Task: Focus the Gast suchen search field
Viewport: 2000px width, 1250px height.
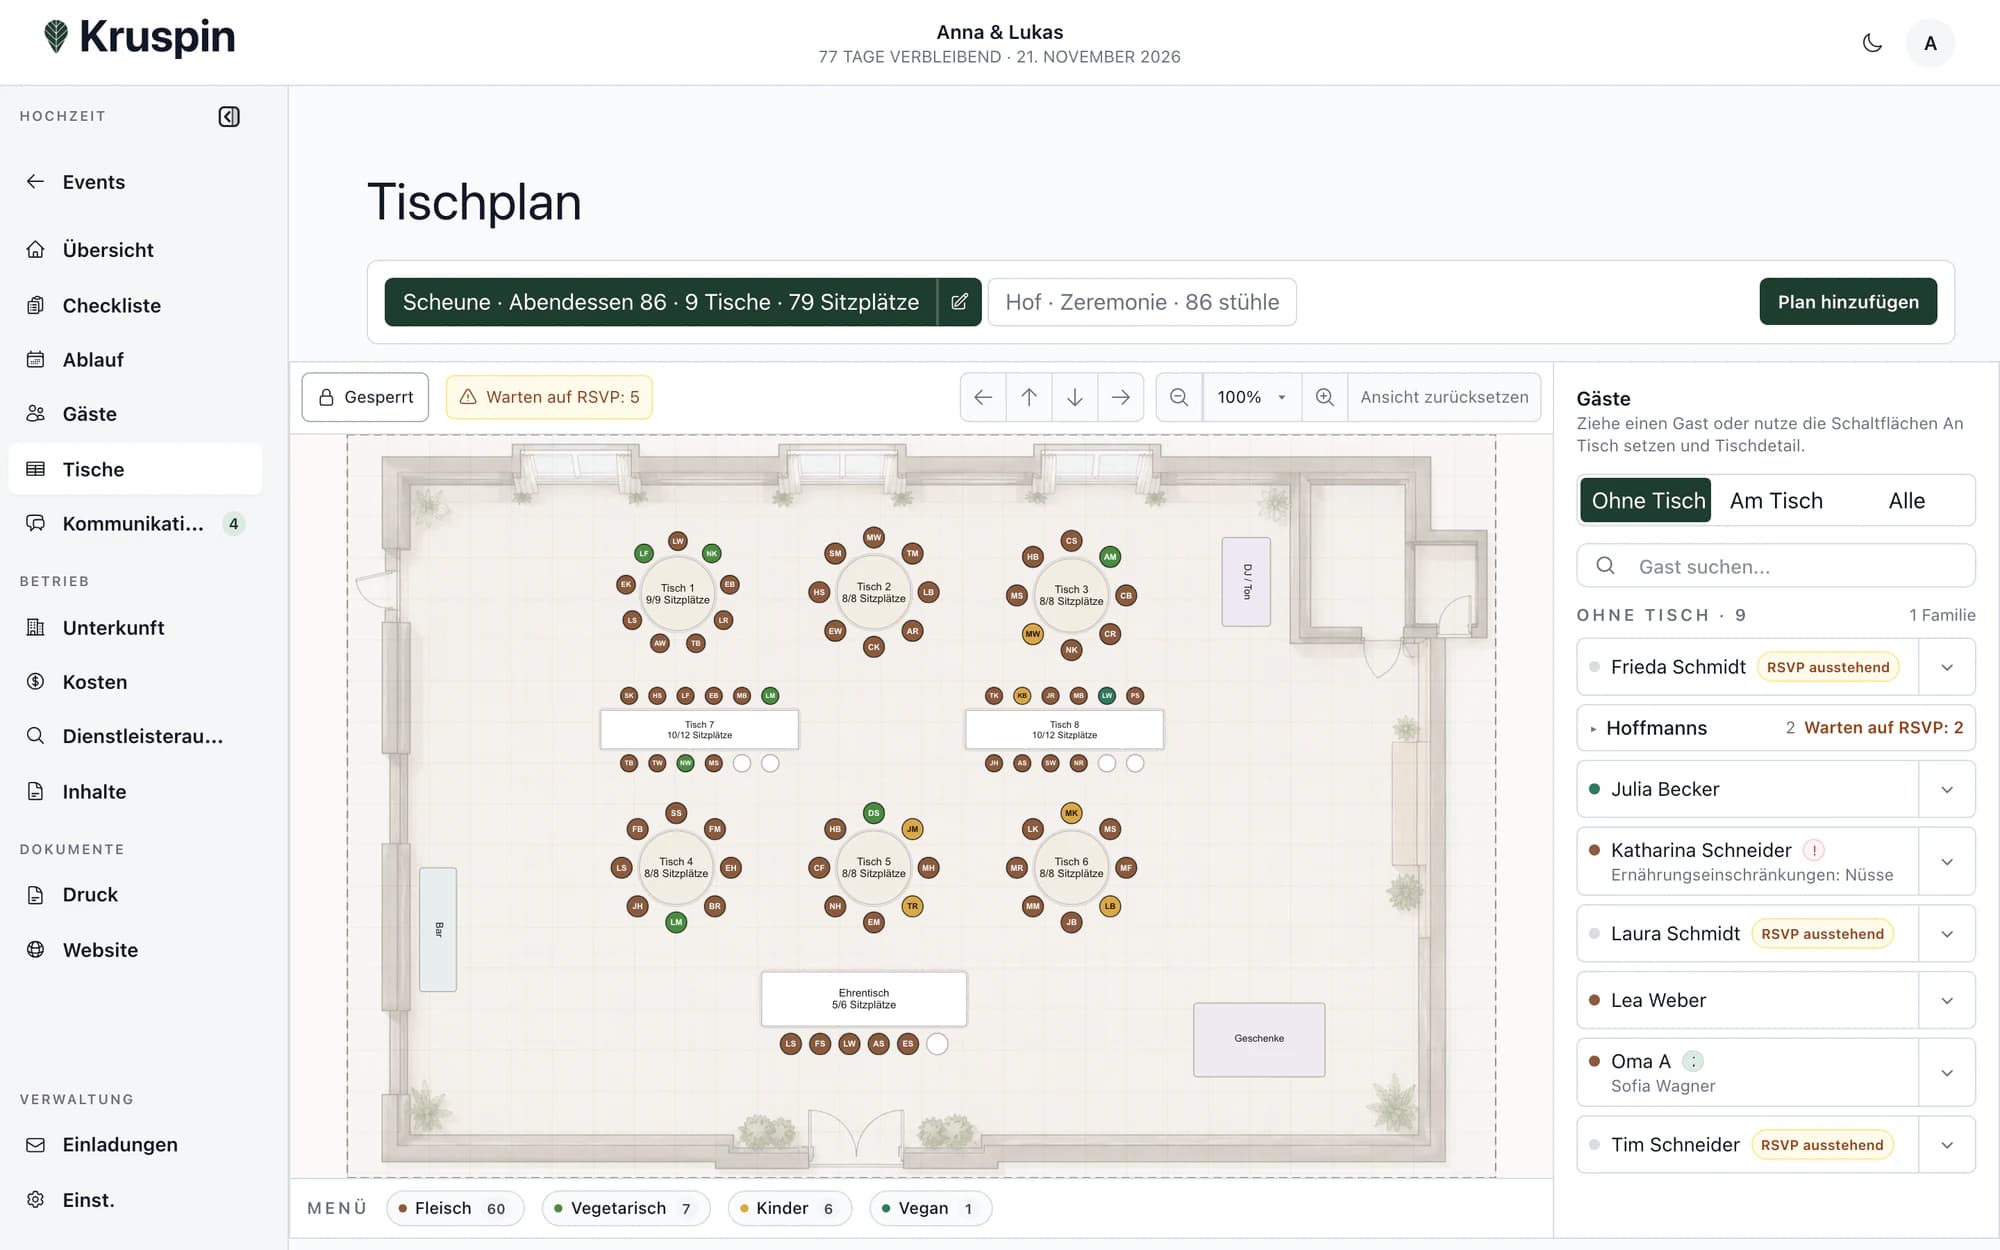Action: coord(1776,566)
